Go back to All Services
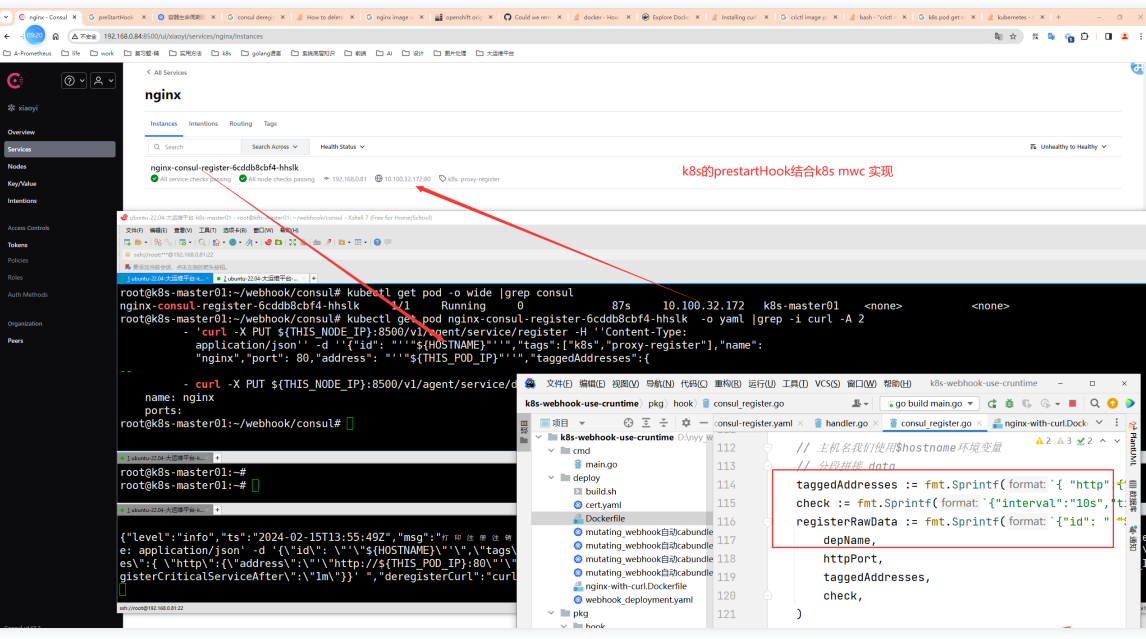Screen dimensions: 1146x639 click(x=167, y=72)
